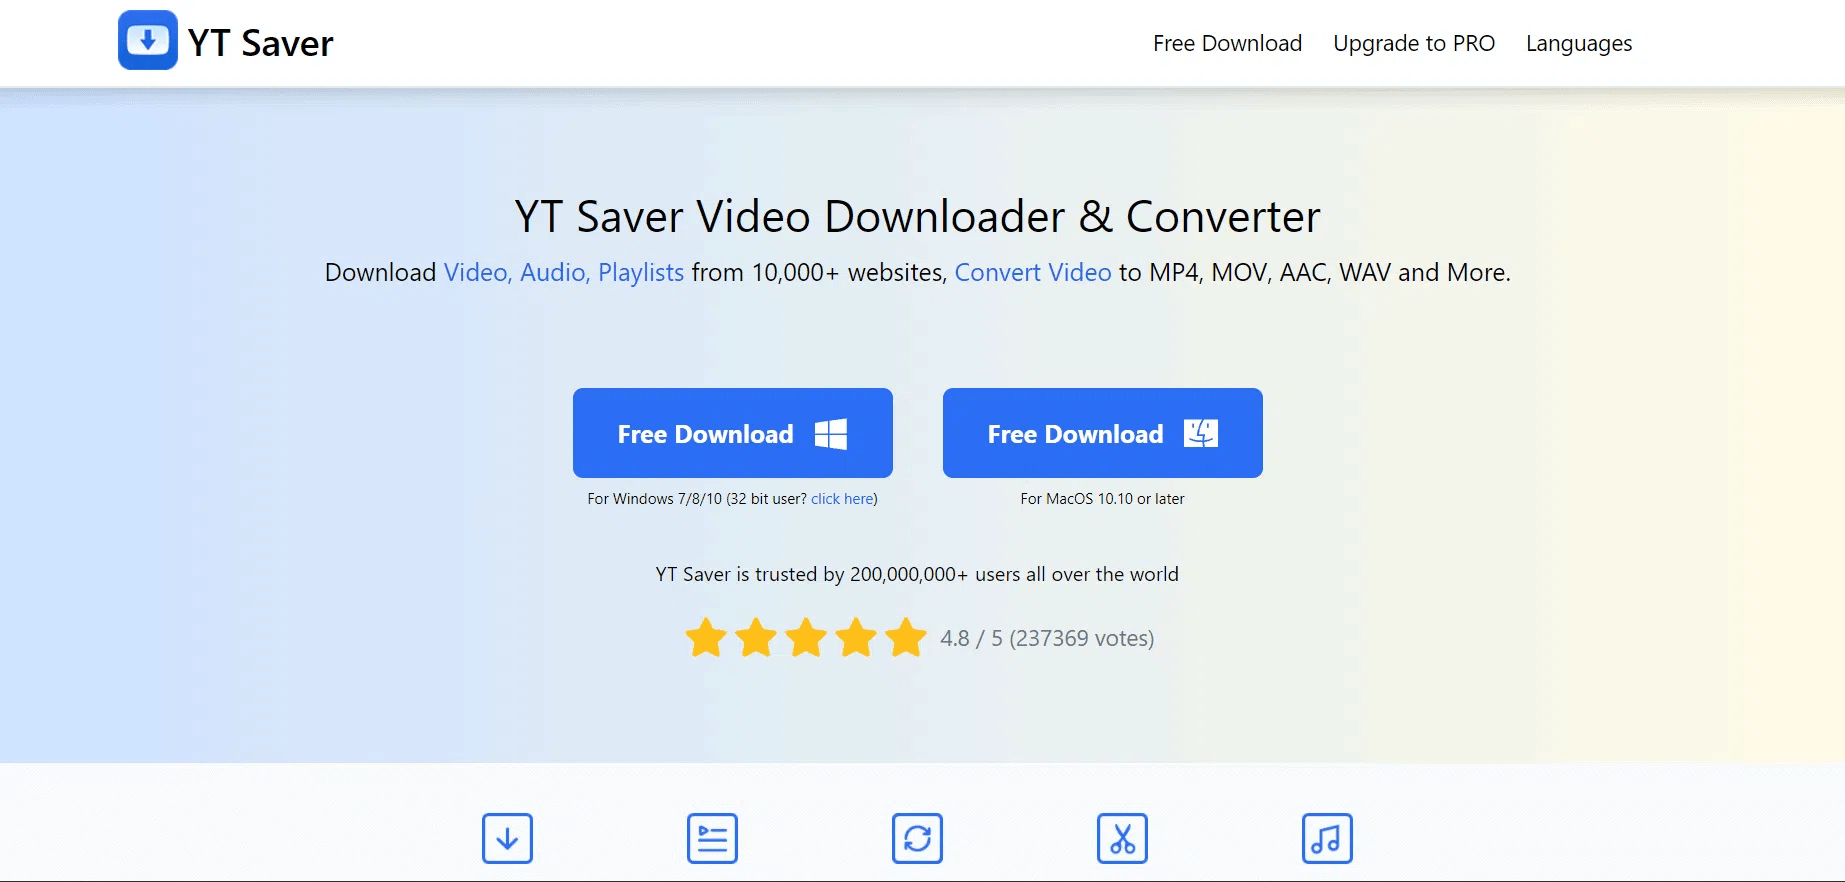Follow the 'click here' 32-bit link

pyautogui.click(x=842, y=498)
